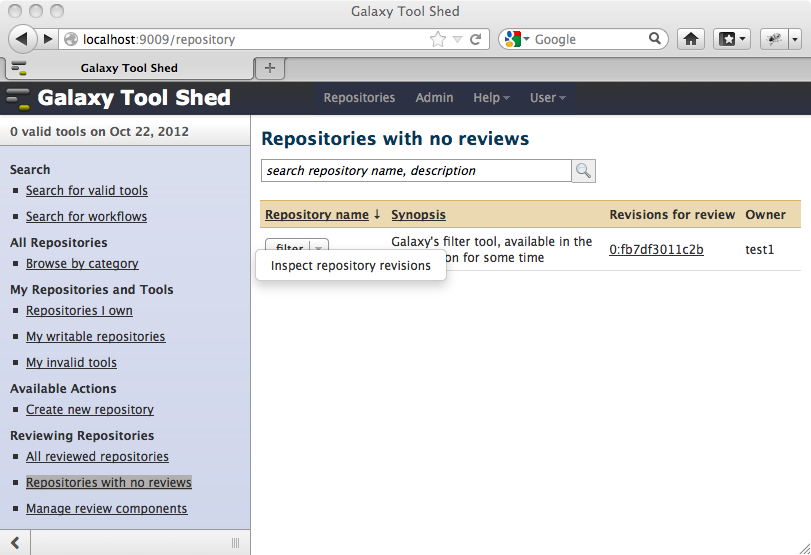811x555 pixels.
Task: Click owner test1 in table
Action: (759, 249)
